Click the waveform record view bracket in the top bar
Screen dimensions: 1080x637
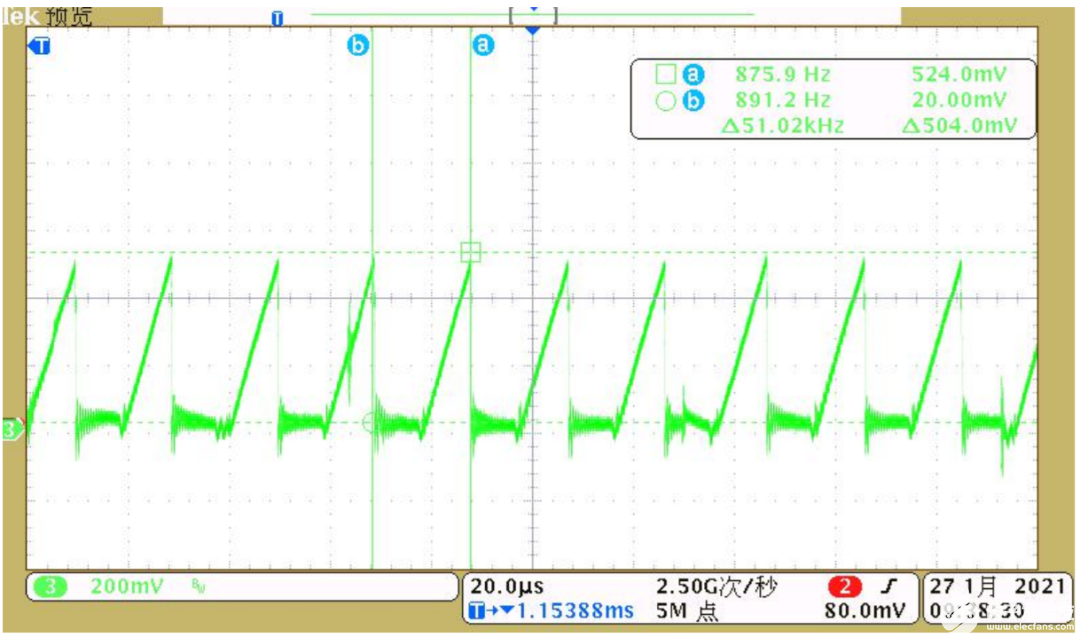click(x=533, y=15)
